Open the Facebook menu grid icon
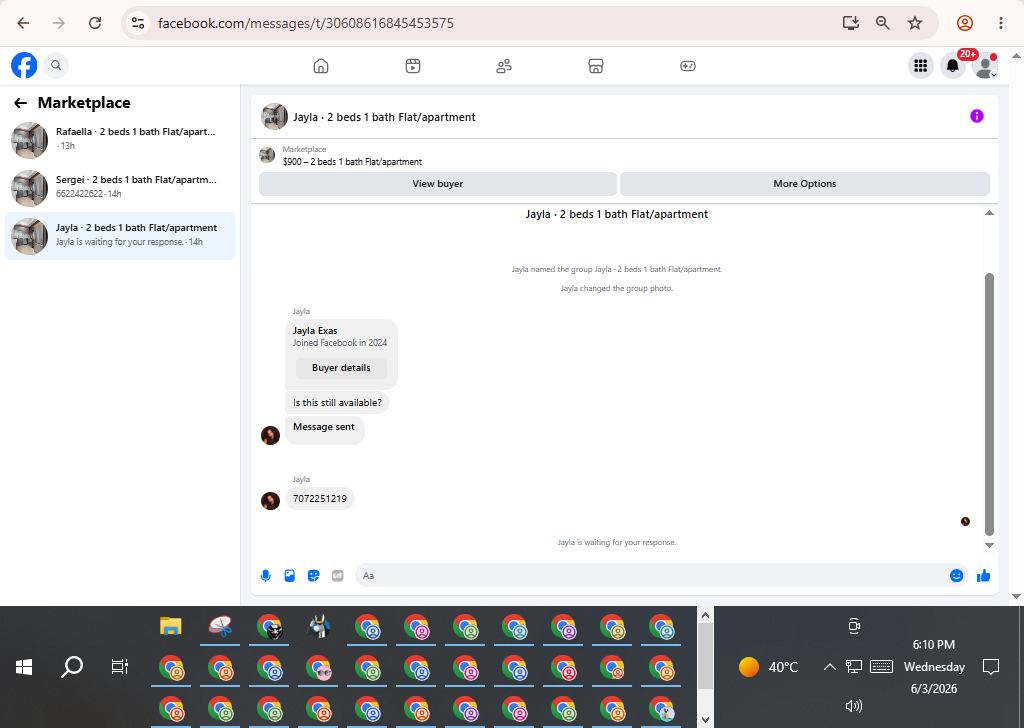 pyautogui.click(x=921, y=65)
